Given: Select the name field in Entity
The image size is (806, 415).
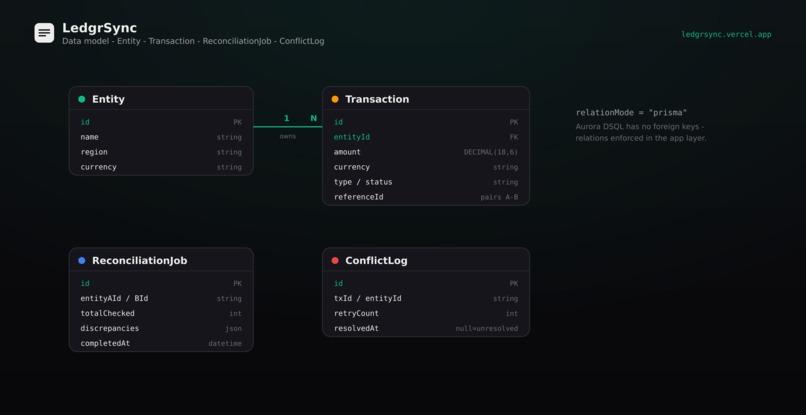Looking at the screenshot, I should (x=161, y=137).
